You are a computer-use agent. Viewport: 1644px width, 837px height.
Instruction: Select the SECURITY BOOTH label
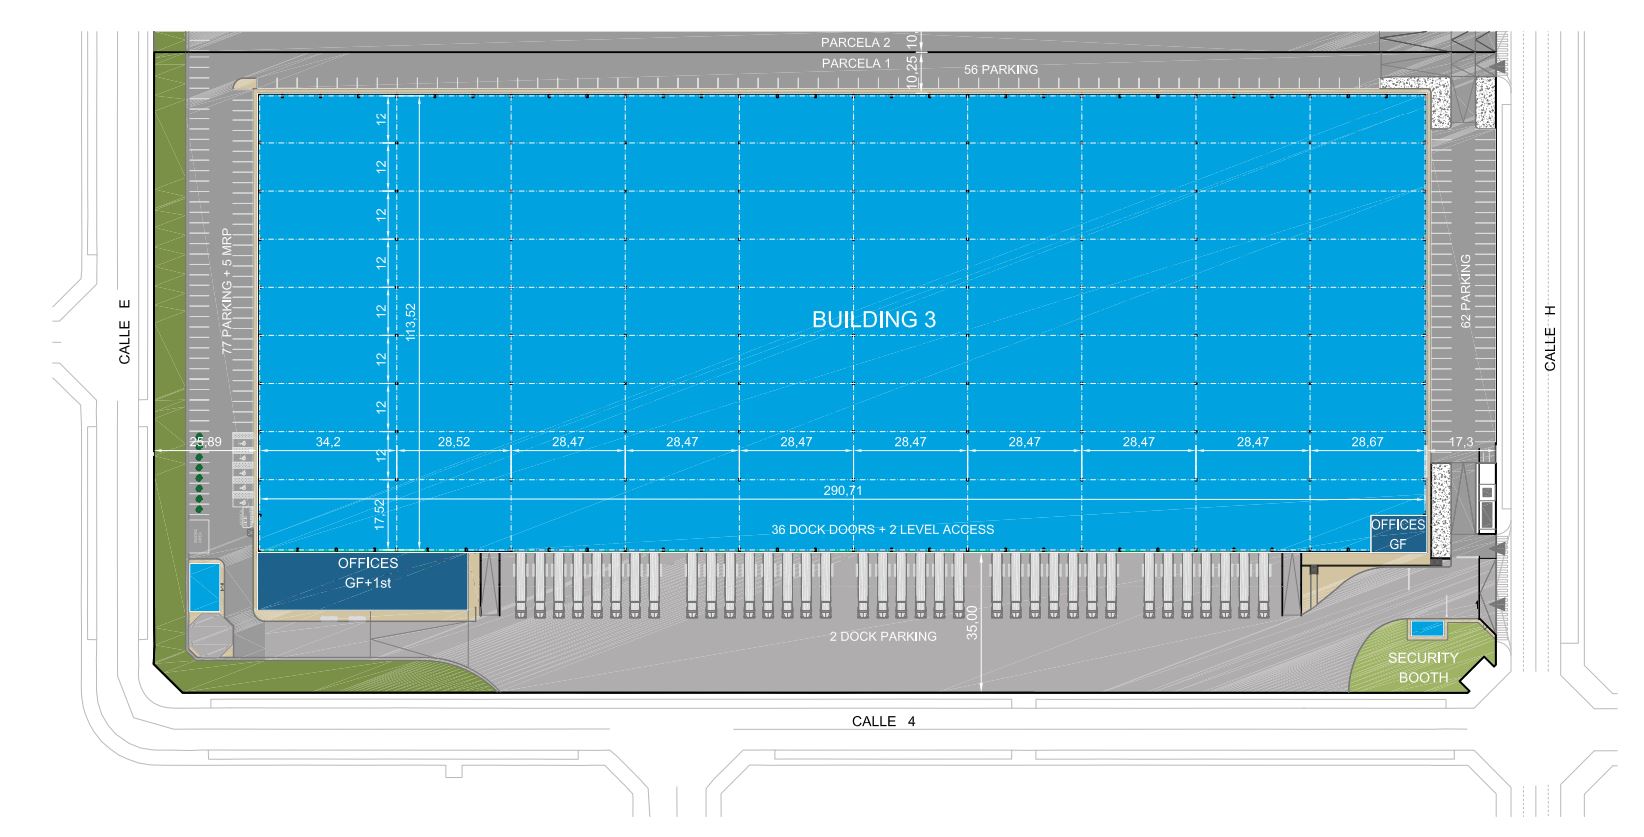(1422, 667)
